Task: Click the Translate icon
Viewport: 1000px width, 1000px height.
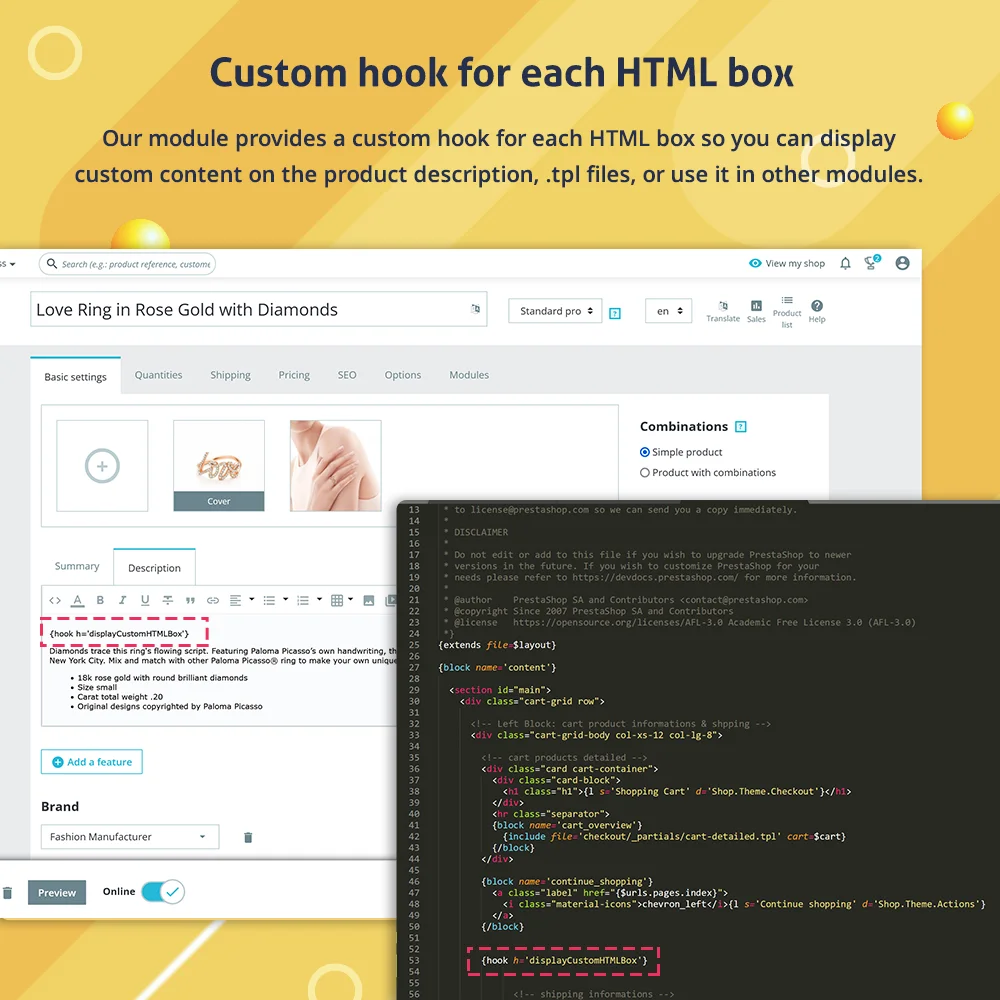Action: click(723, 310)
